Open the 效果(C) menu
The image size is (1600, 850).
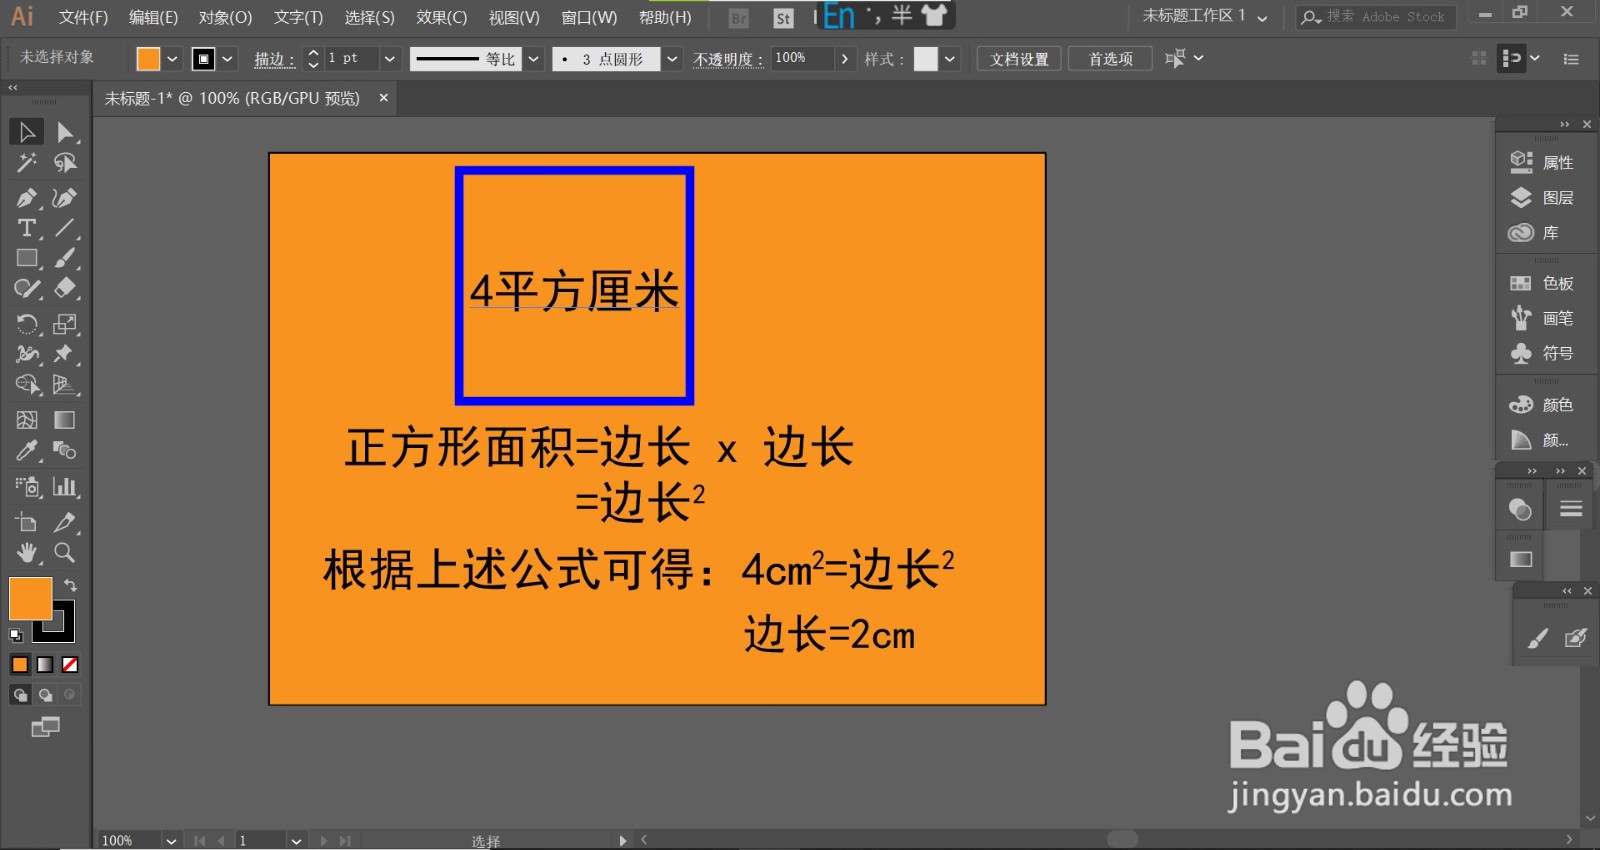[441, 17]
